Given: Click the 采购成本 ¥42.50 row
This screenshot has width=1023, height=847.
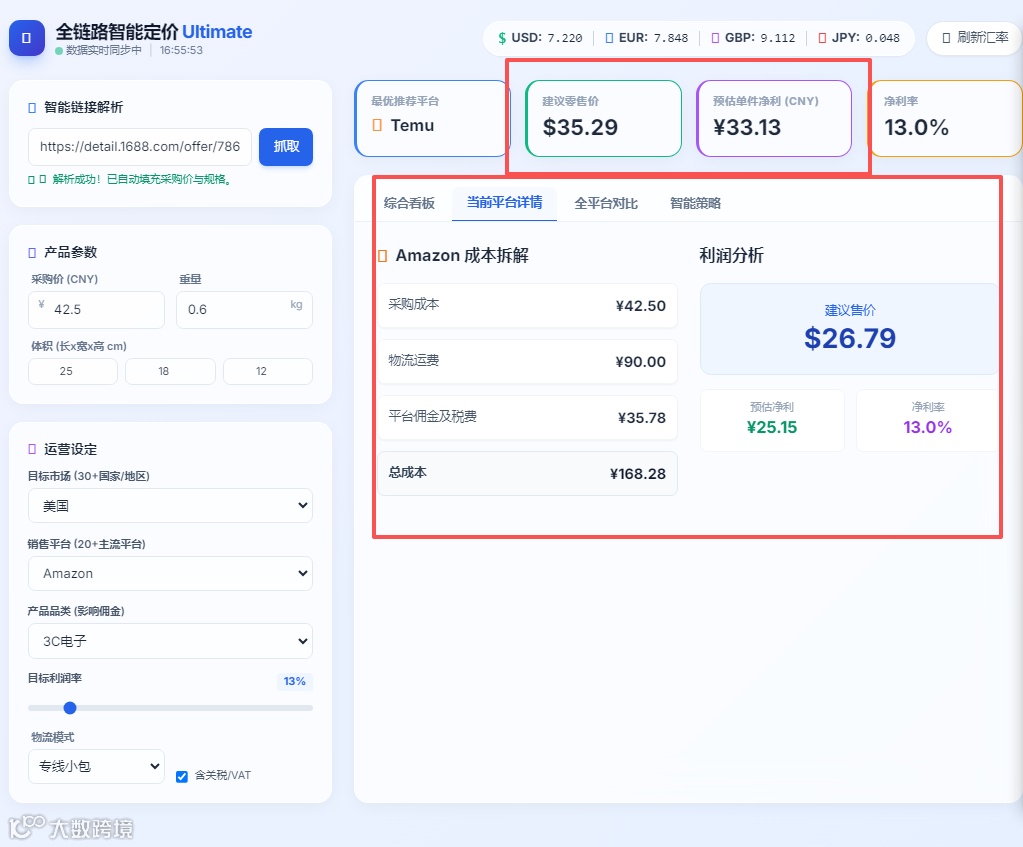Looking at the screenshot, I should click(527, 305).
